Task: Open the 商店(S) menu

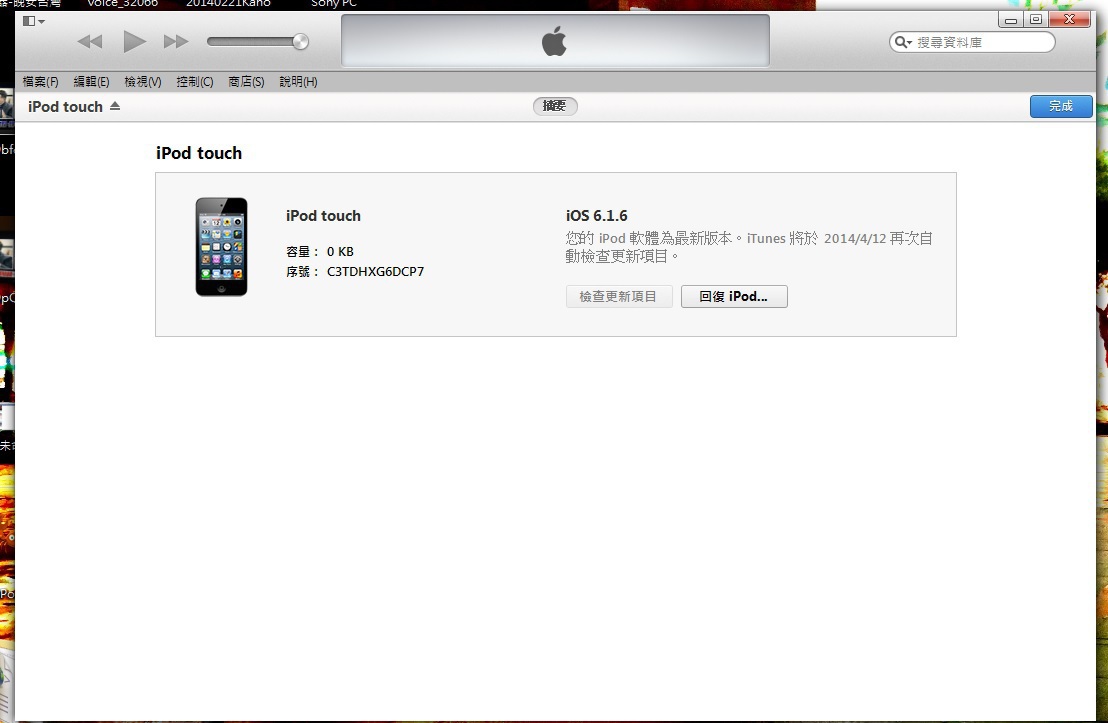Action: click(x=246, y=82)
